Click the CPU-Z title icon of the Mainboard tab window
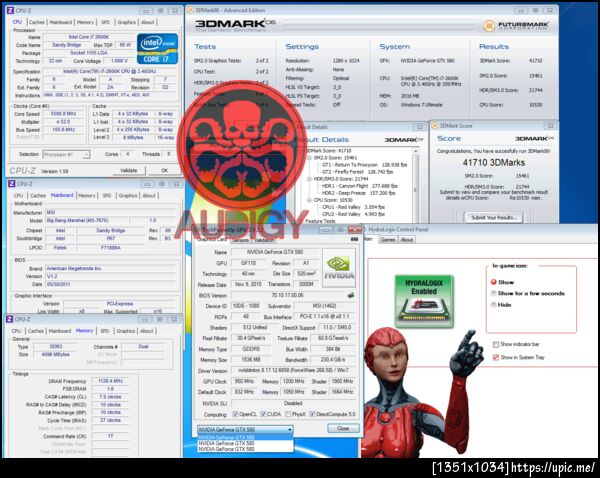The height and width of the screenshot is (478, 600). click(x=11, y=184)
